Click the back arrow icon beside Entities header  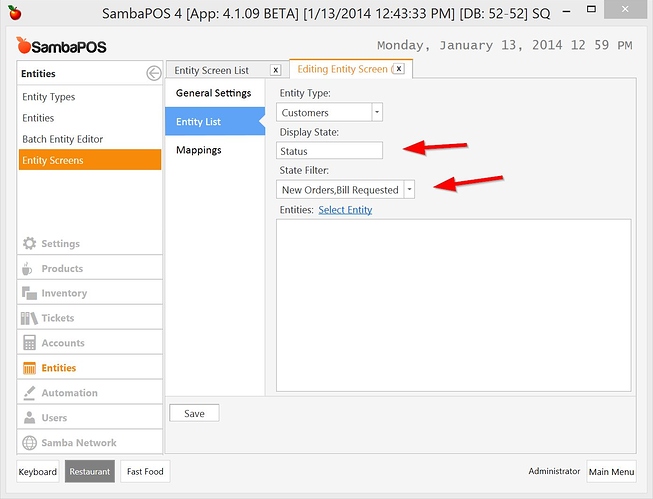pyautogui.click(x=154, y=73)
